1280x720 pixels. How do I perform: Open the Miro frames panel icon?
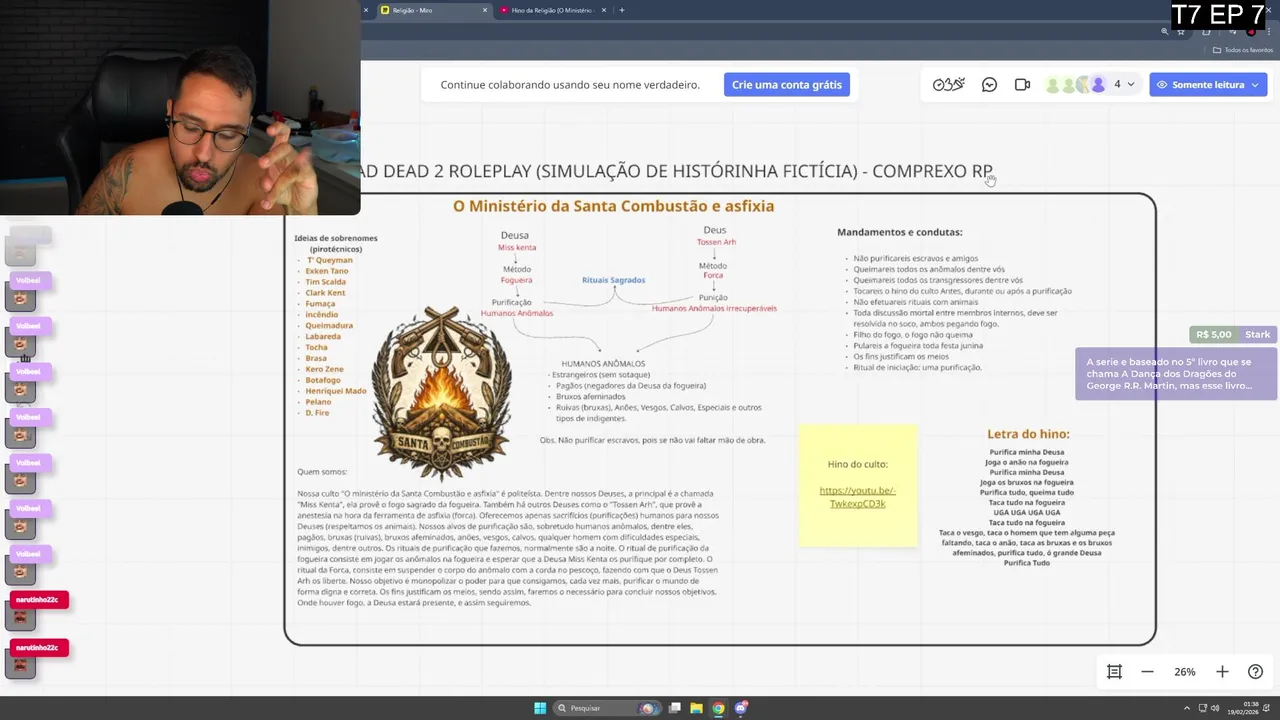click(1114, 672)
